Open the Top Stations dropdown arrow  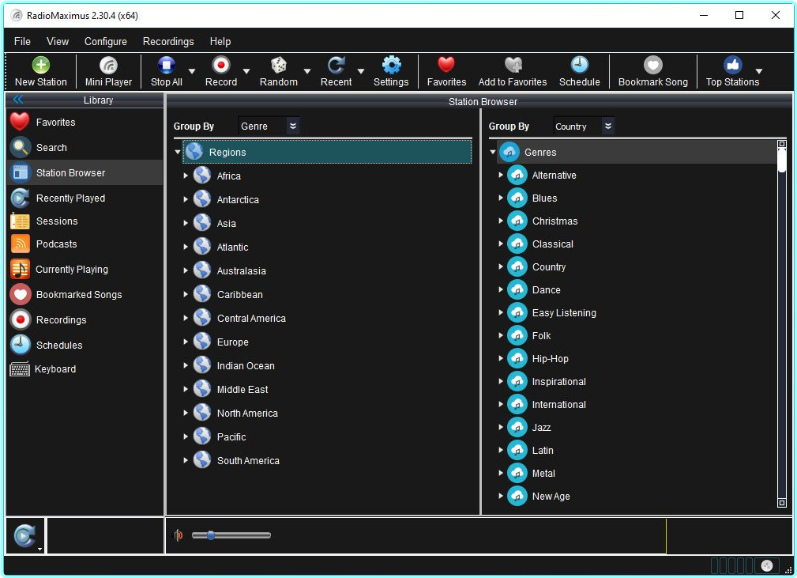(759, 71)
